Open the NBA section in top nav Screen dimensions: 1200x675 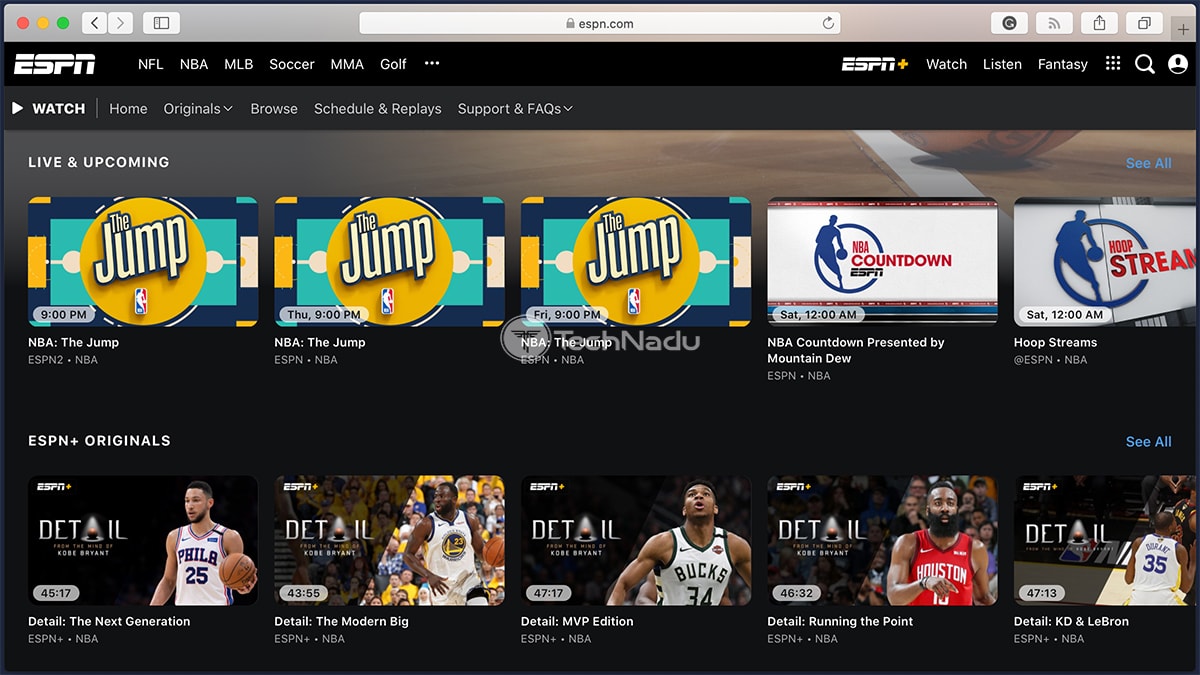194,64
